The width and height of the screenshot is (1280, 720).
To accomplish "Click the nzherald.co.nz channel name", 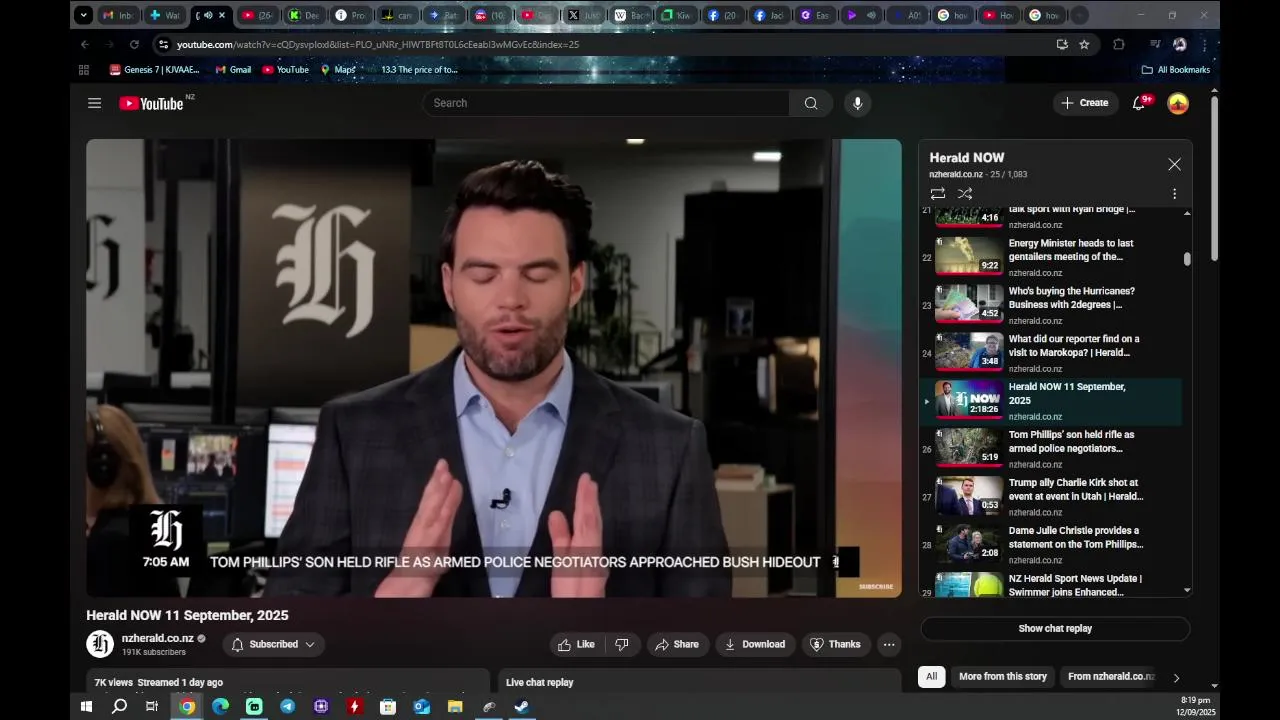I will point(158,638).
